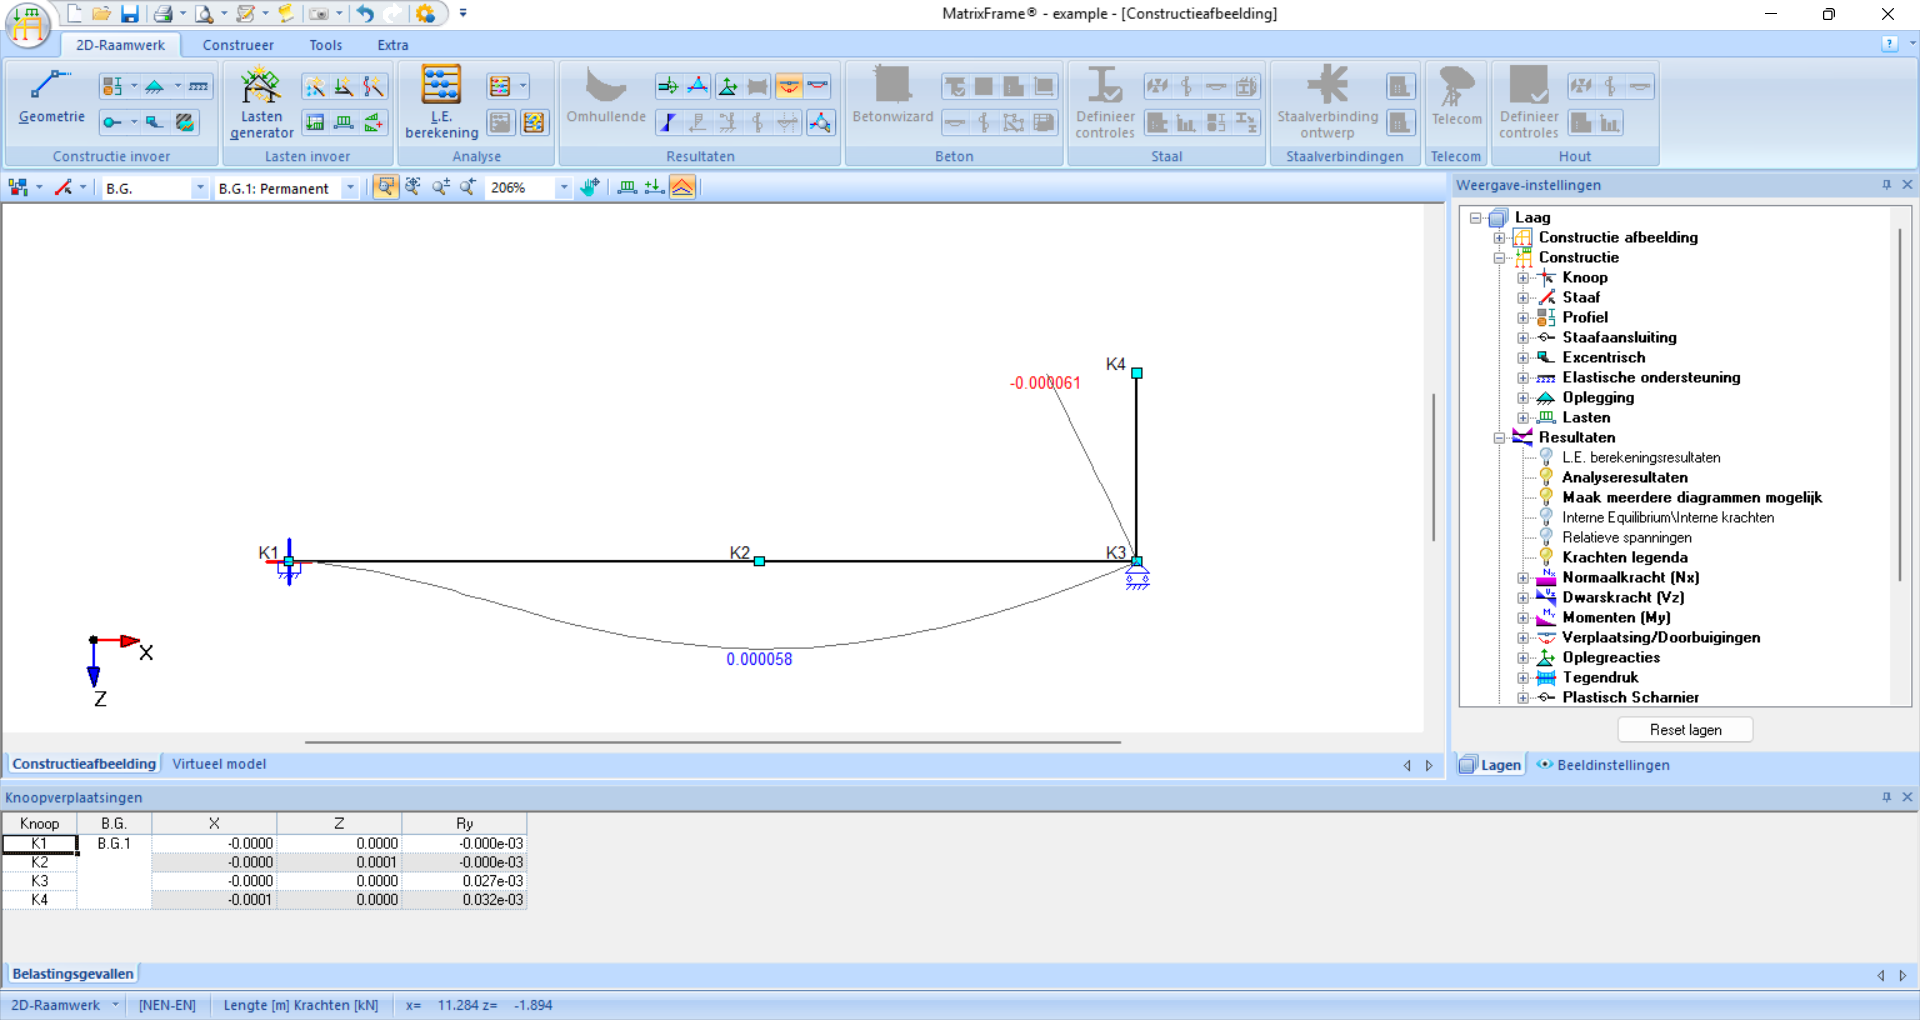The image size is (1920, 1020).
Task: Toggle the Analyseresultaten light bulb
Action: coord(1546,477)
